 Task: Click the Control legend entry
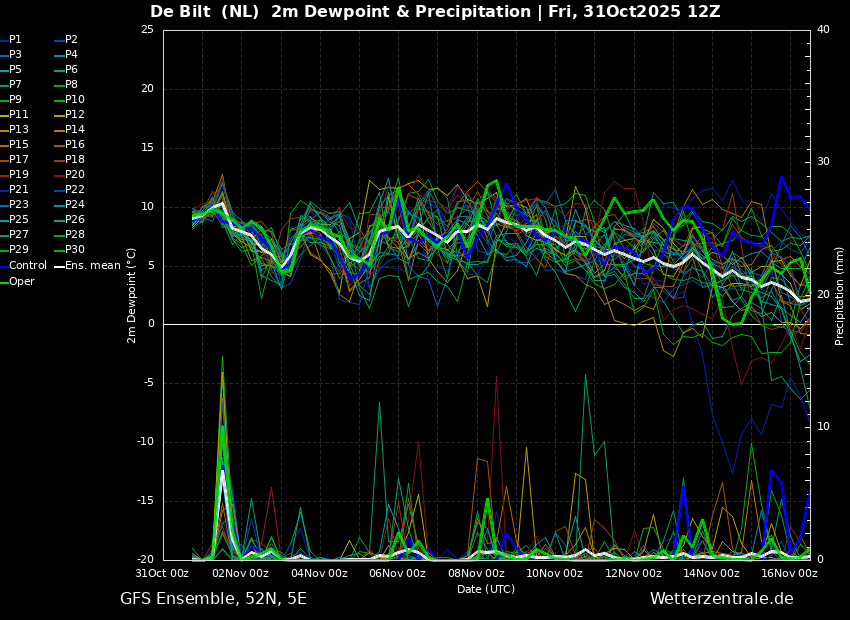click(x=23, y=266)
